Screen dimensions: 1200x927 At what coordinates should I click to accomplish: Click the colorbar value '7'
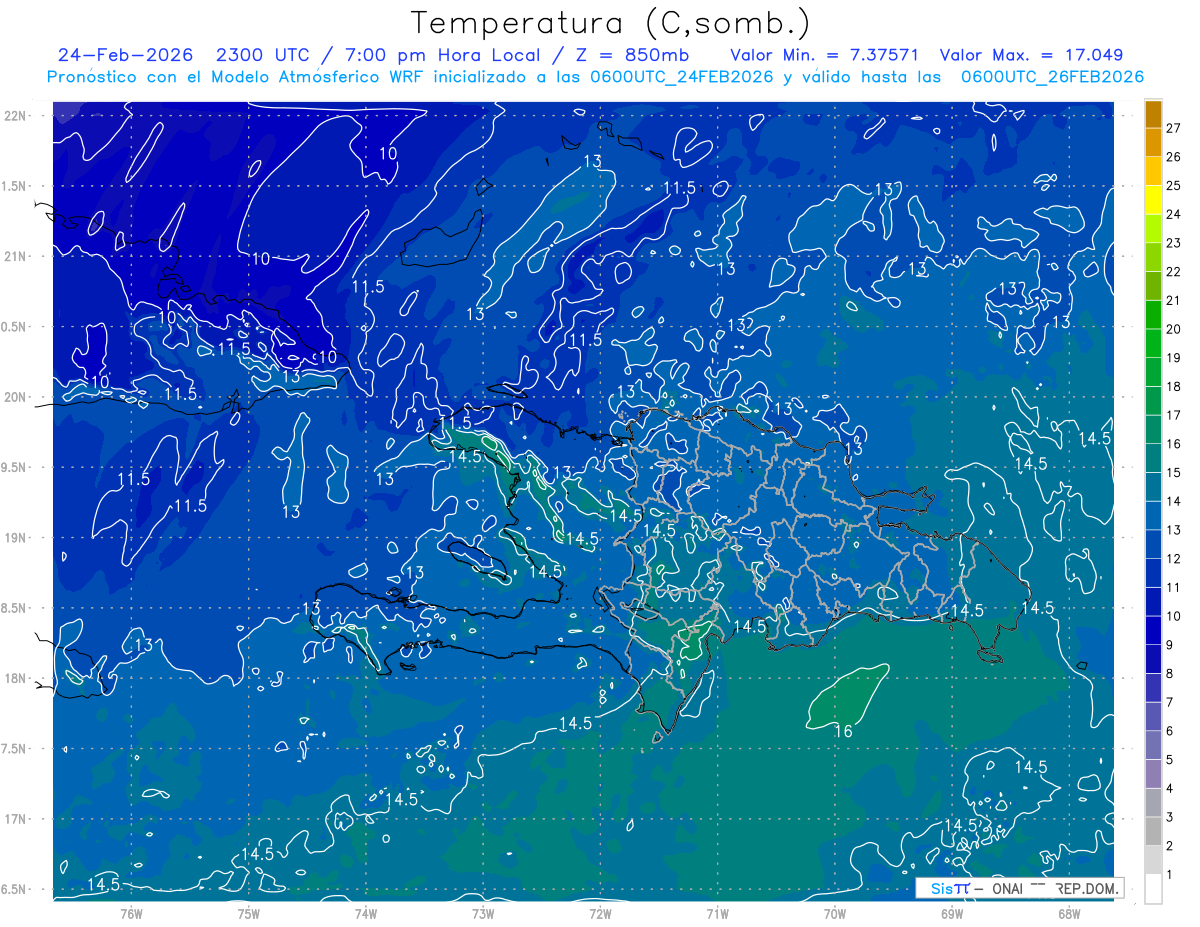click(x=1170, y=702)
